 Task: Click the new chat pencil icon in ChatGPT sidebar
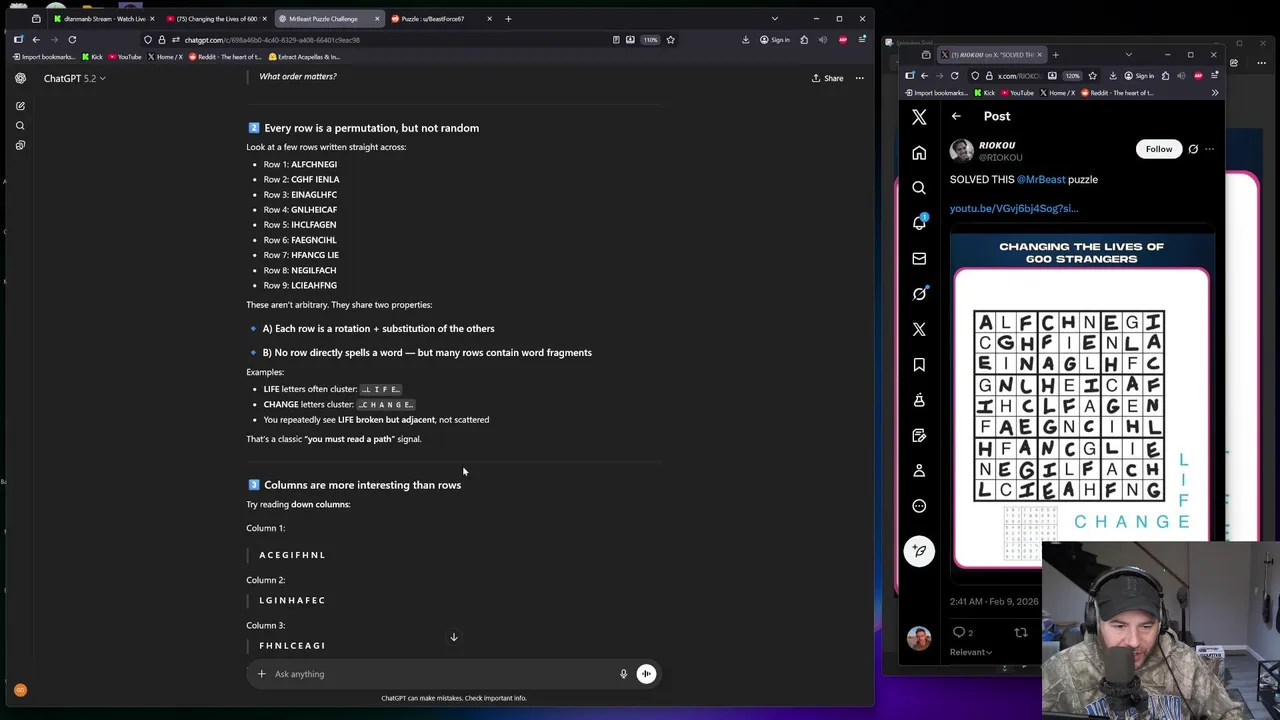[x=20, y=106]
